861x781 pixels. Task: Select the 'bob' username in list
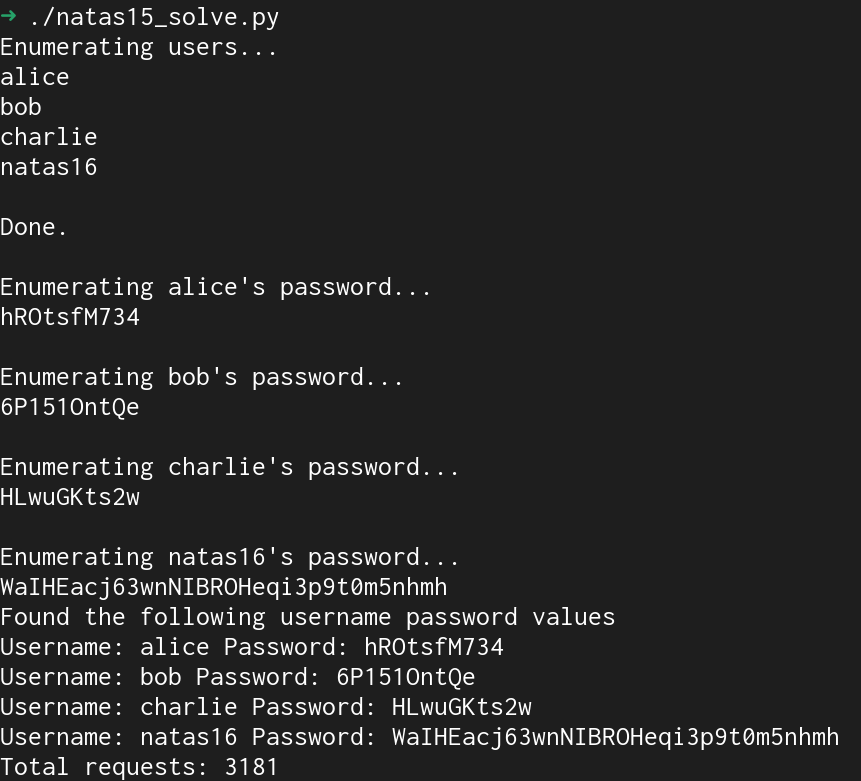click(21, 107)
